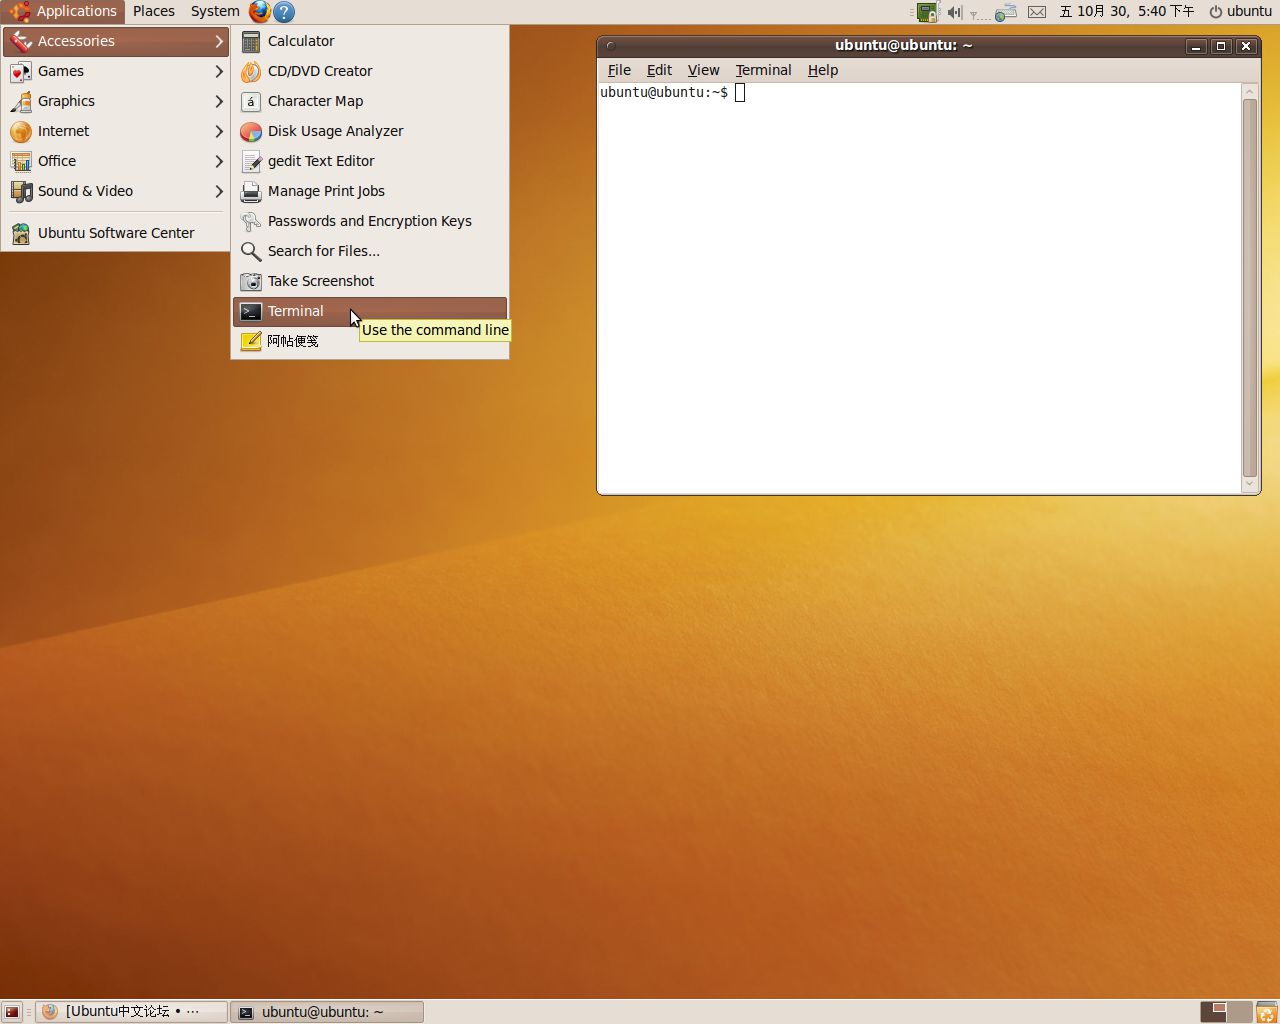
Task: Expand the Accessories category
Action: coord(116,41)
